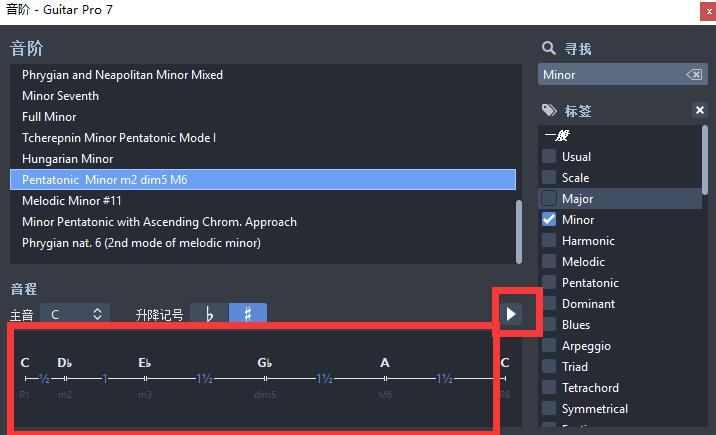Clear the Minor search text
Viewport: 716px width, 435px height.
tap(693, 75)
